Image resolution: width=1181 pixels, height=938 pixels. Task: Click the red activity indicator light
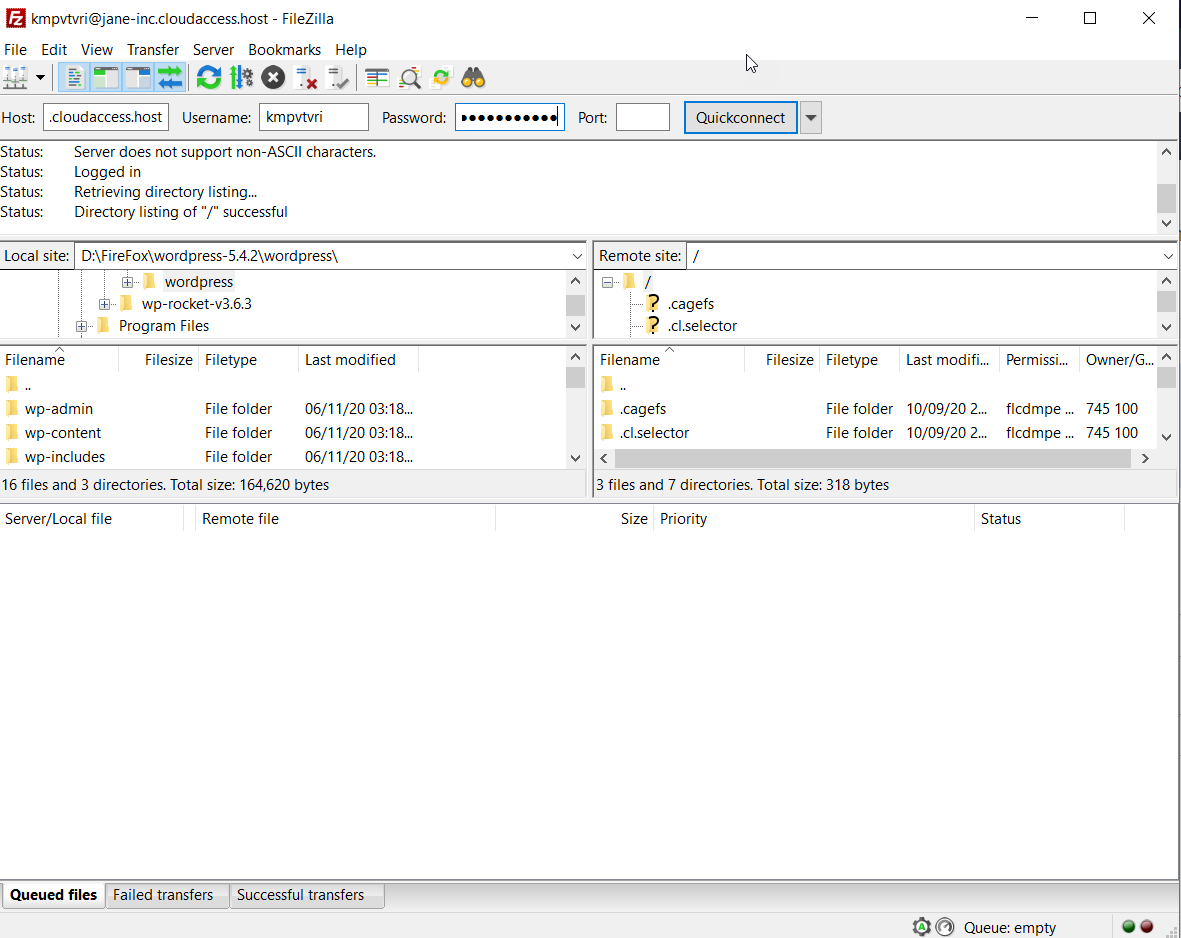point(1146,927)
